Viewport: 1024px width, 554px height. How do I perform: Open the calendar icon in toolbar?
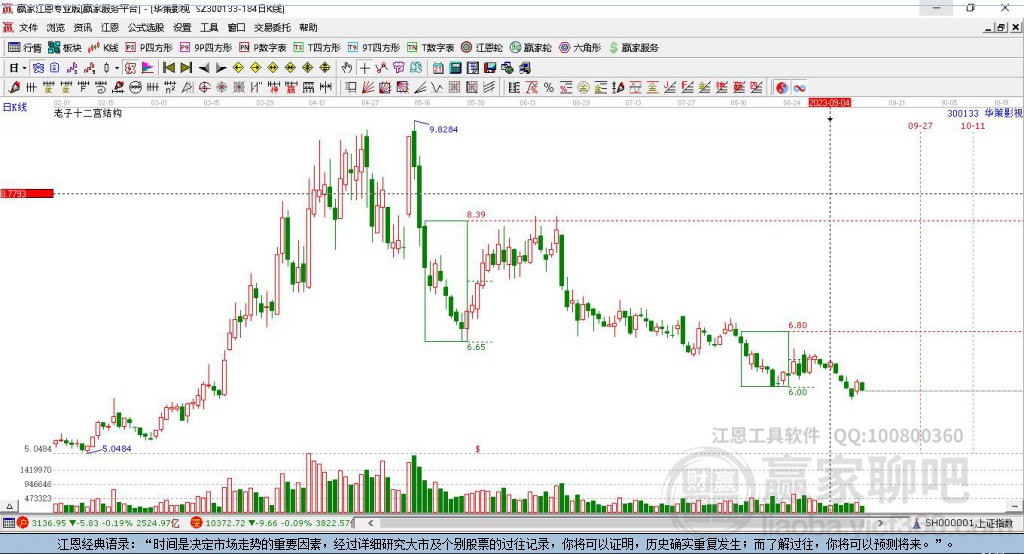438,68
